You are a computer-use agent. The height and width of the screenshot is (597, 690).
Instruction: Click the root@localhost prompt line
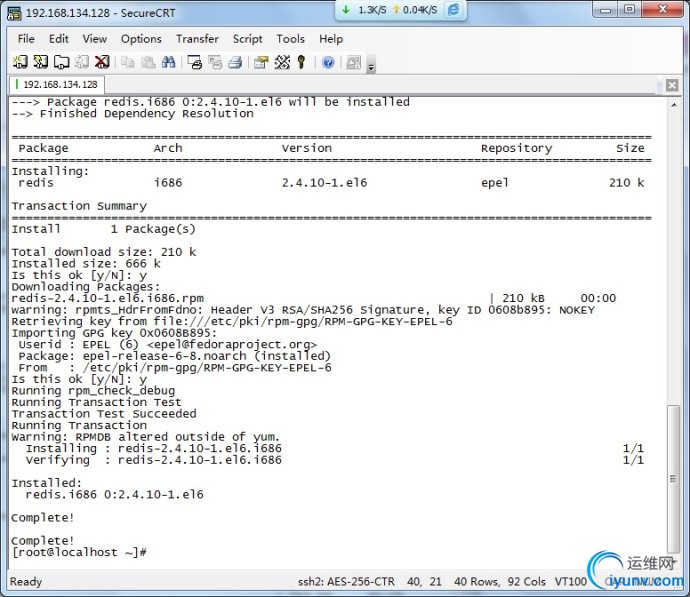79,552
